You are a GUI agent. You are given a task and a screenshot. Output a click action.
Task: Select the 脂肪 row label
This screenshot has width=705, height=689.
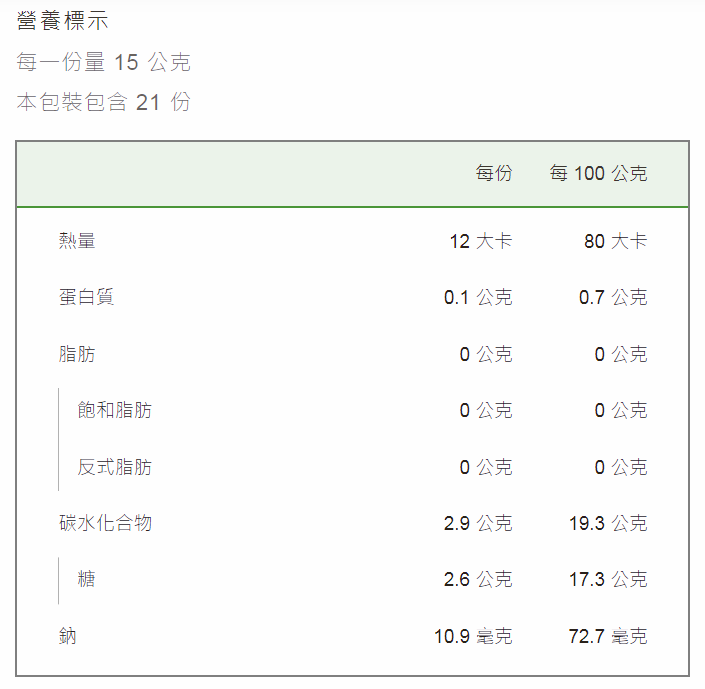(x=77, y=354)
